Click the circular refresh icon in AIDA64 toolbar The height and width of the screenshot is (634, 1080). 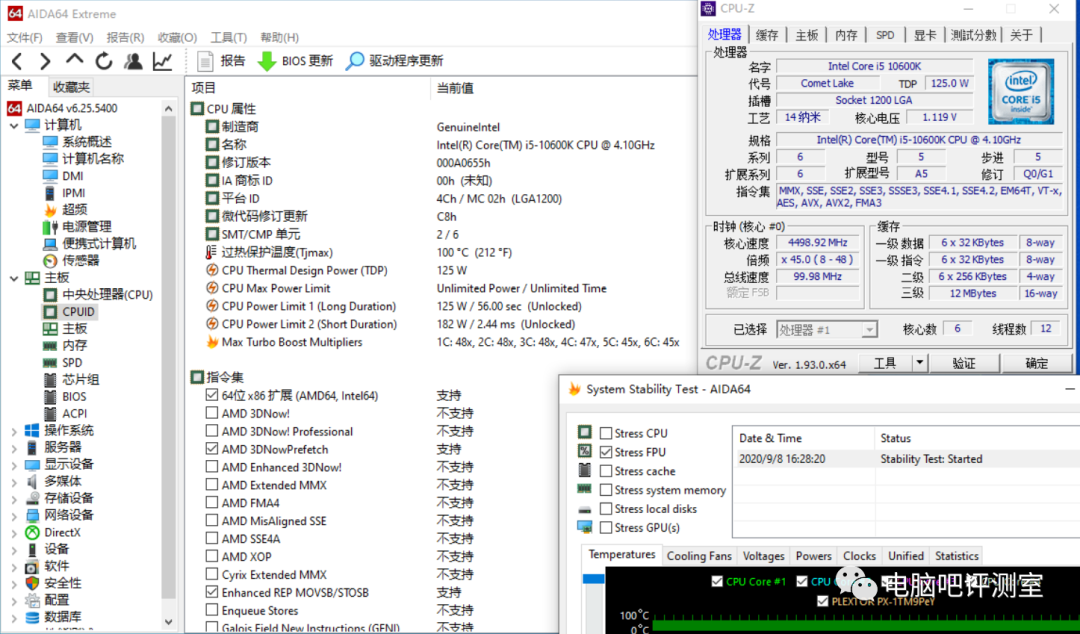click(103, 60)
